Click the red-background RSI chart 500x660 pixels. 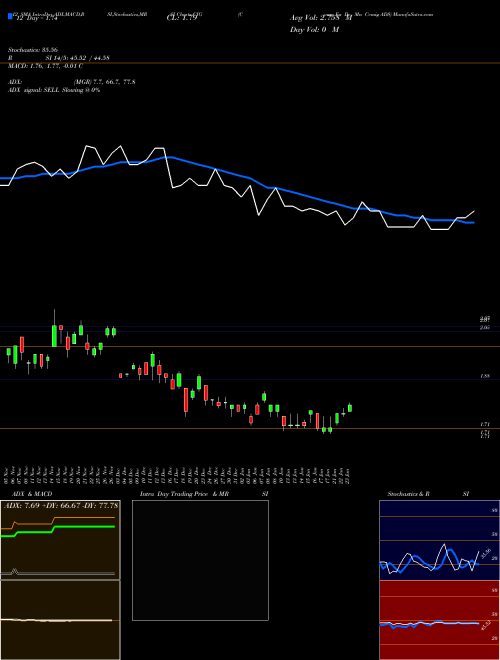[x=439, y=620]
